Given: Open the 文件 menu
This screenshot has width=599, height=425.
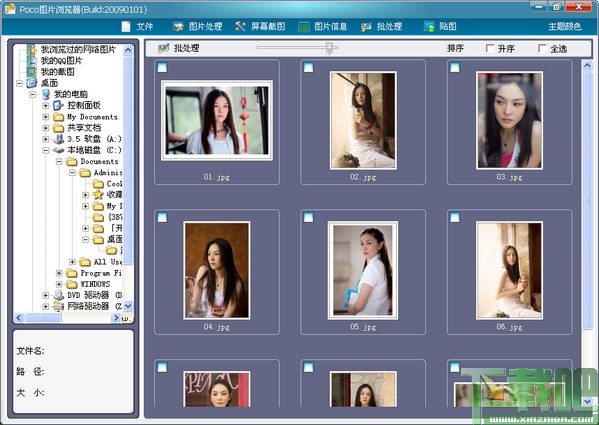Looking at the screenshot, I should tap(145, 26).
